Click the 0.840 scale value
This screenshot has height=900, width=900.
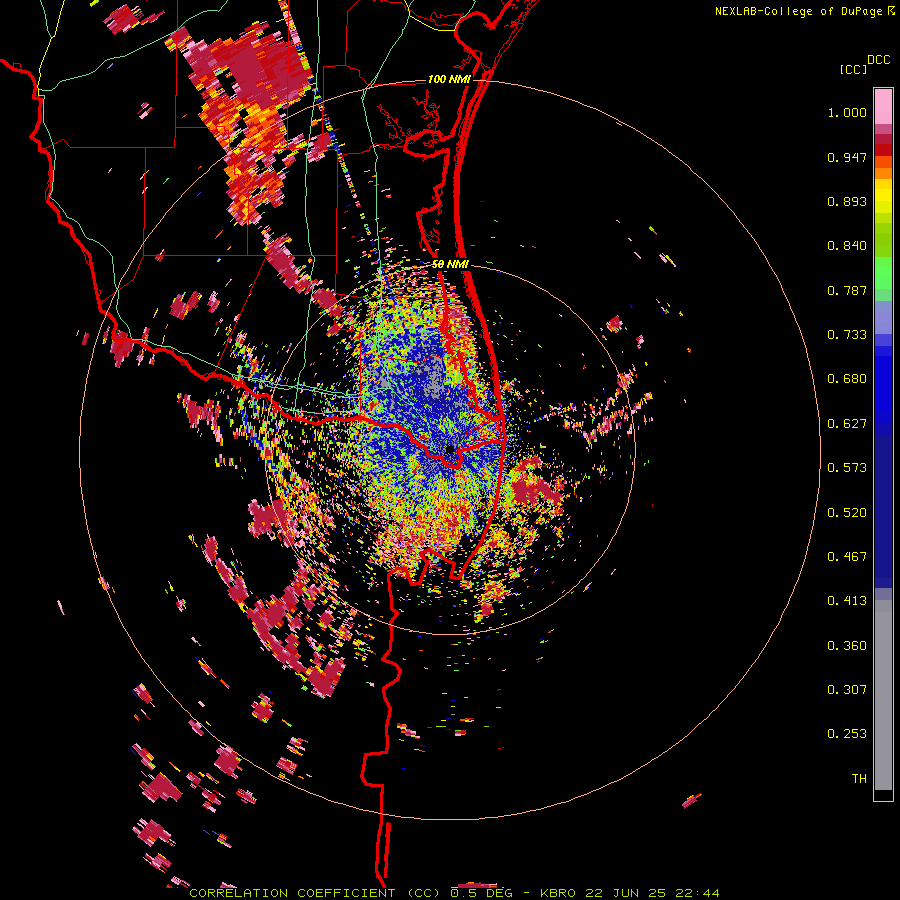[x=847, y=246]
